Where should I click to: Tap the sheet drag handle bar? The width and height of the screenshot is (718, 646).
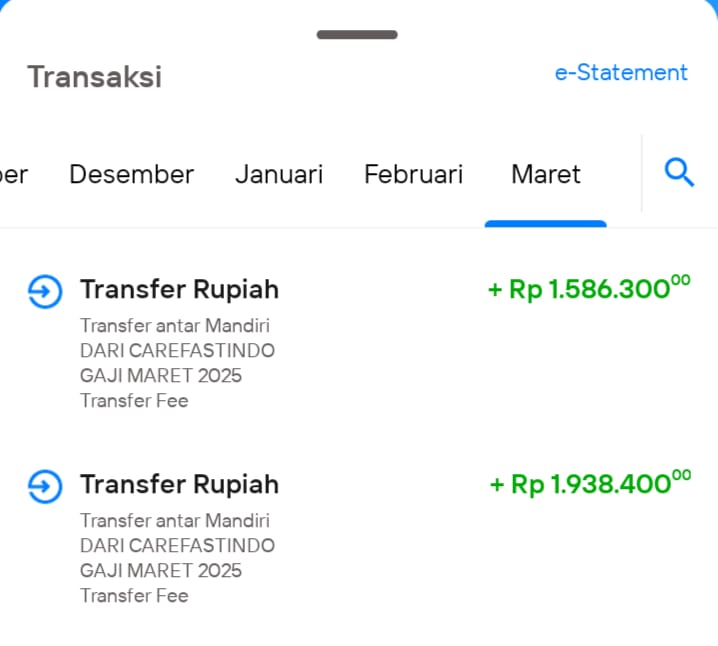[357, 35]
